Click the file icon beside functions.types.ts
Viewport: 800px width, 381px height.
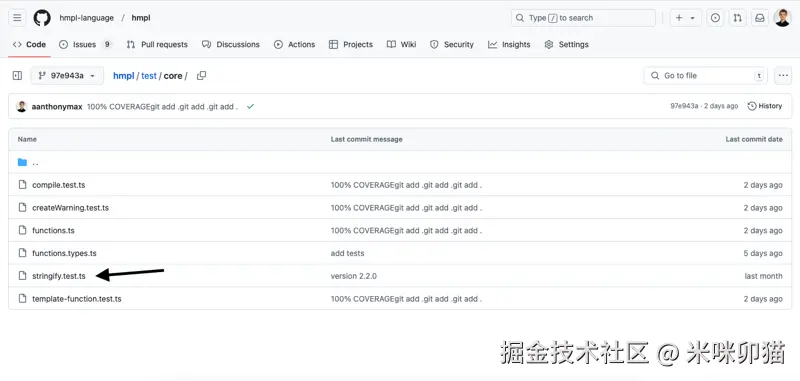coord(22,253)
